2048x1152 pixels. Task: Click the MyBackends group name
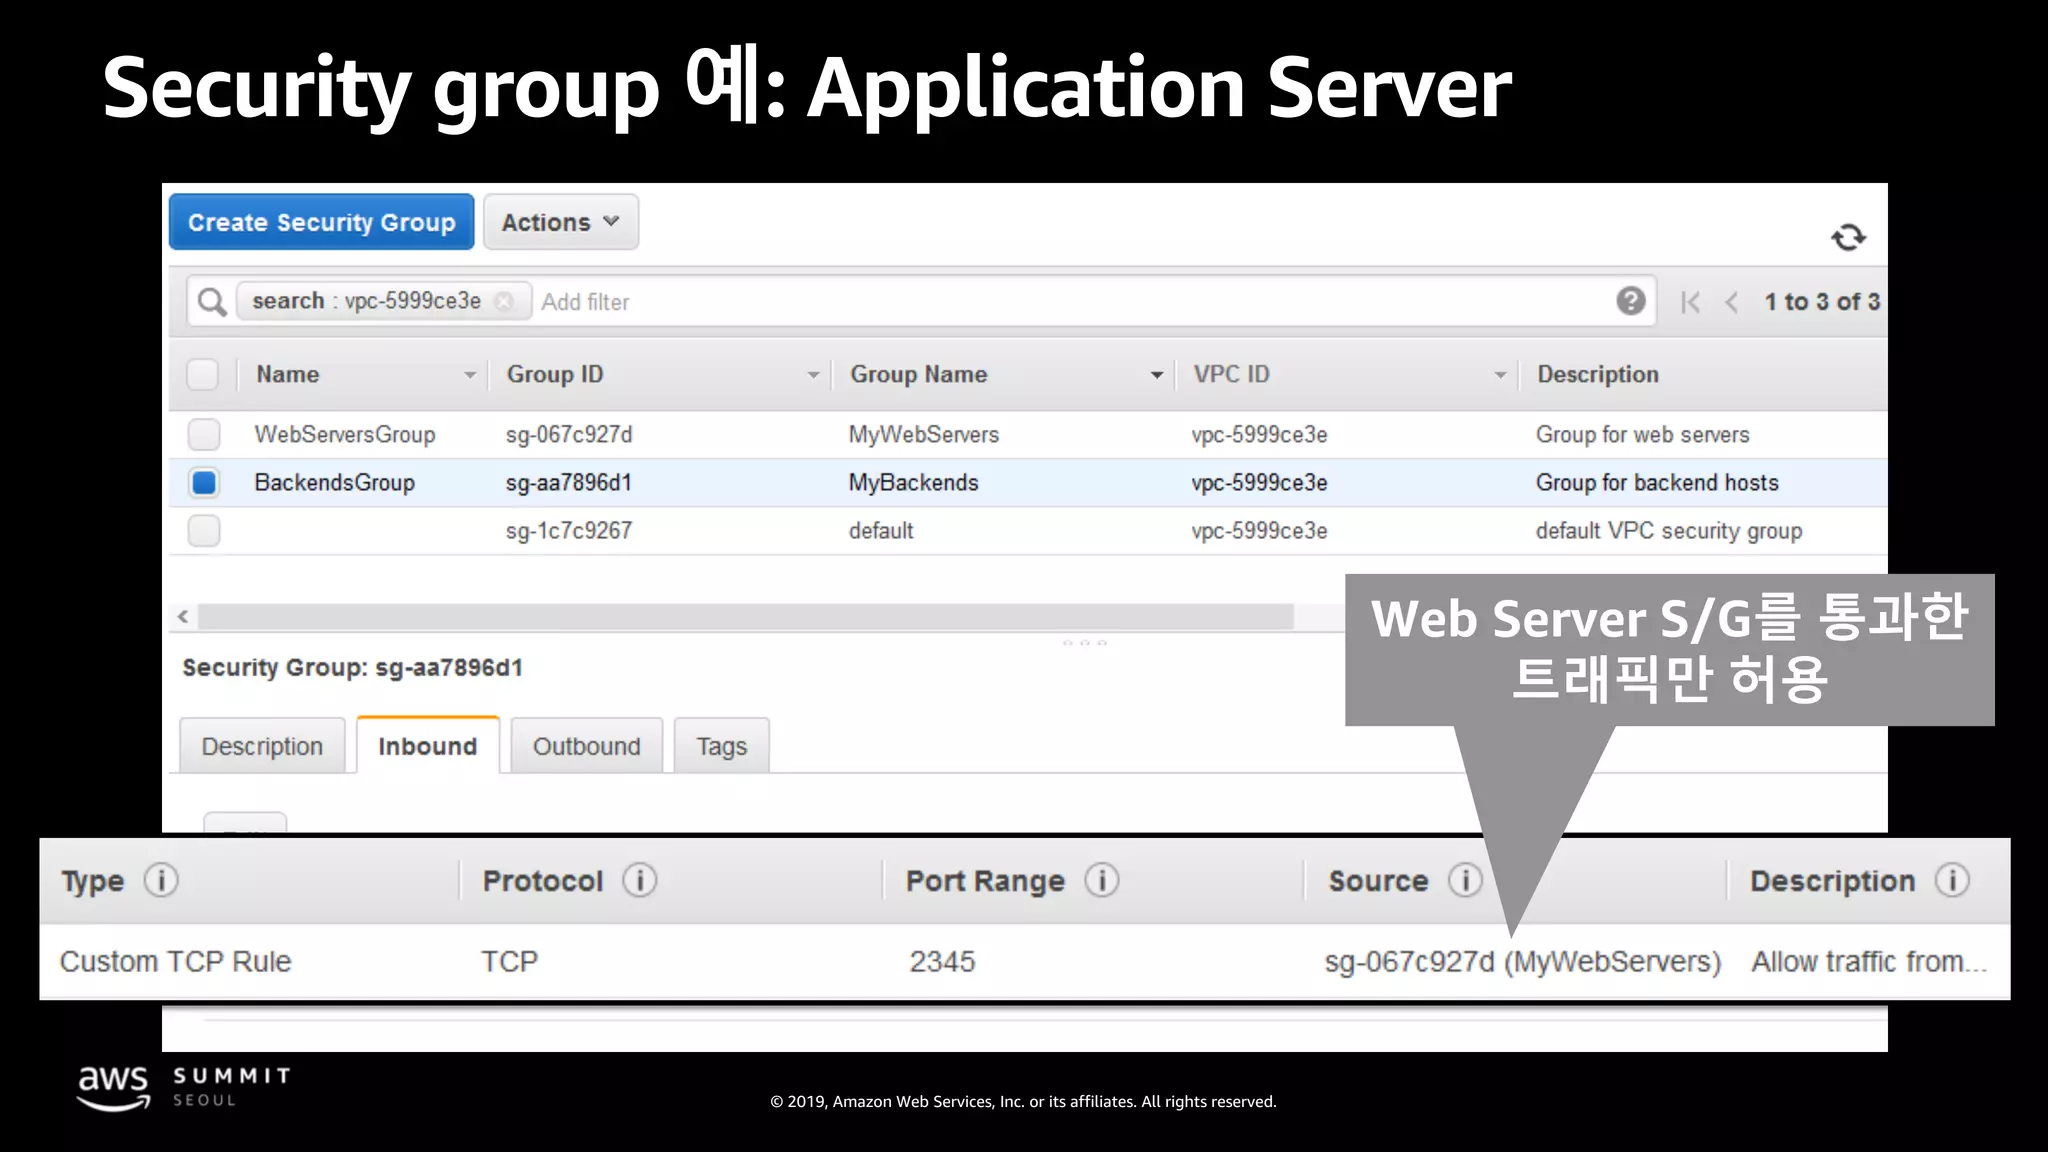point(914,482)
